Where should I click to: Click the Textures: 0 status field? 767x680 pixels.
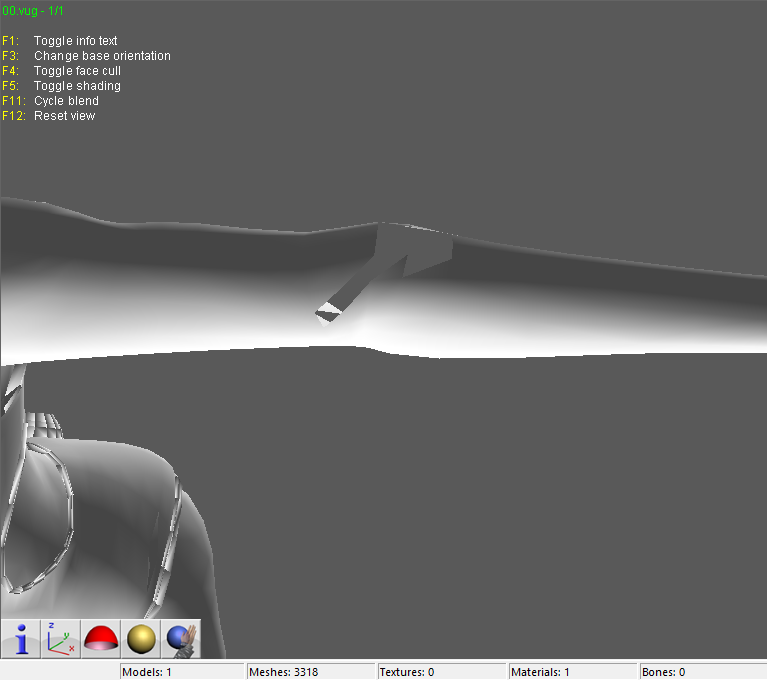point(440,672)
